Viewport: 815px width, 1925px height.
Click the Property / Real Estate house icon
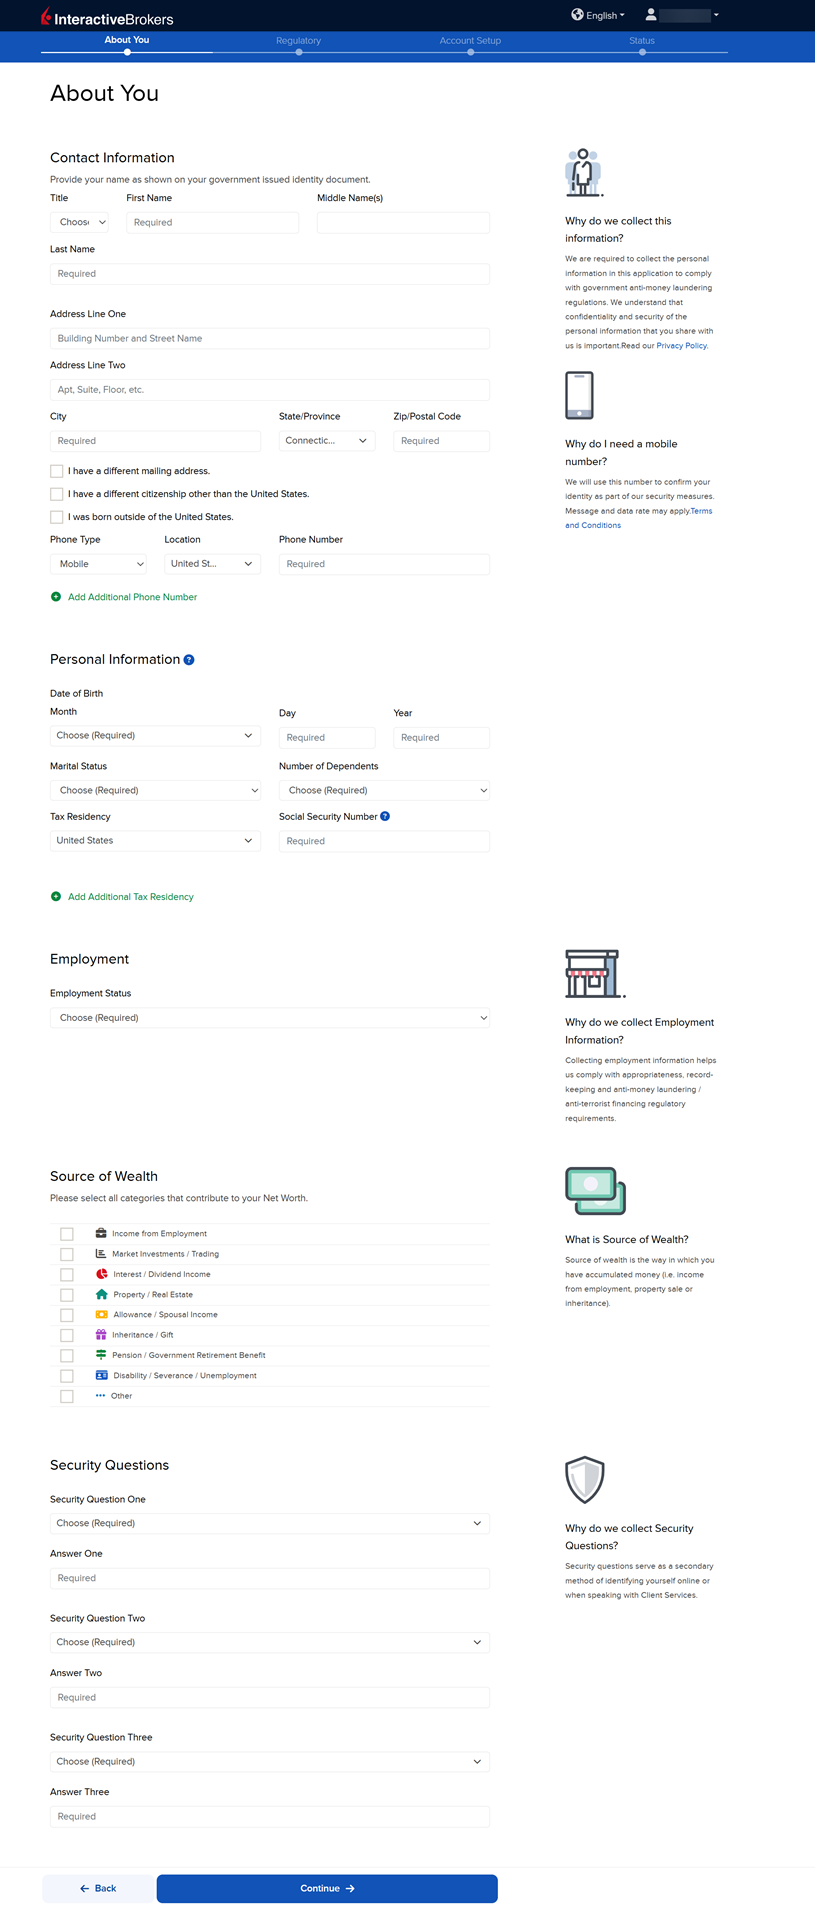[101, 1294]
